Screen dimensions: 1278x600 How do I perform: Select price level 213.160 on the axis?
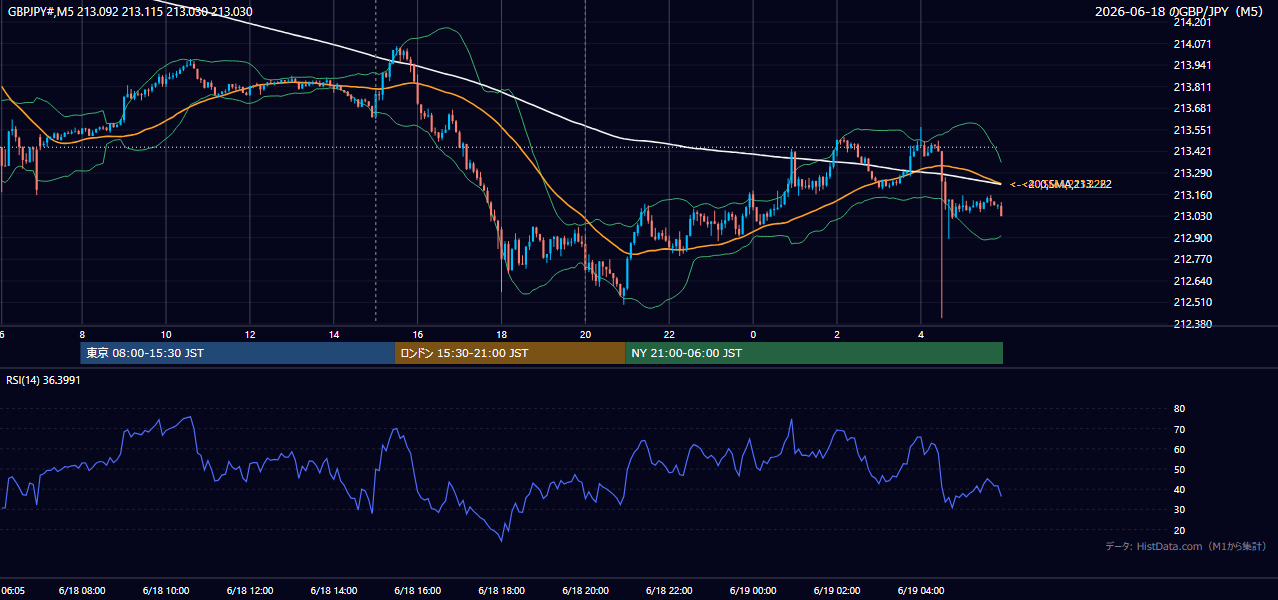coord(1192,195)
